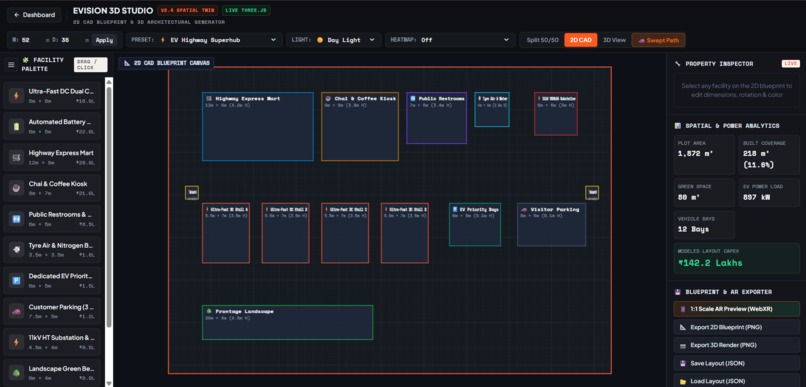Click the hamburger menu icon beside Facility Palette

pyautogui.click(x=11, y=65)
